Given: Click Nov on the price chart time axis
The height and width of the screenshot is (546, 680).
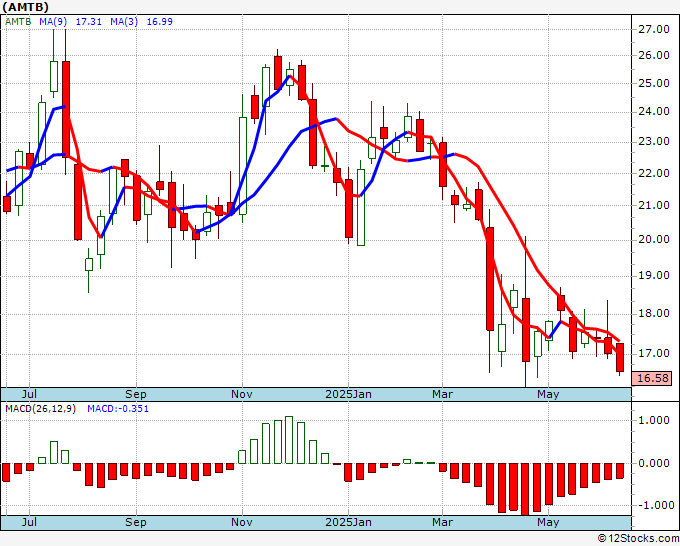Looking at the screenshot, I should coord(242,394).
